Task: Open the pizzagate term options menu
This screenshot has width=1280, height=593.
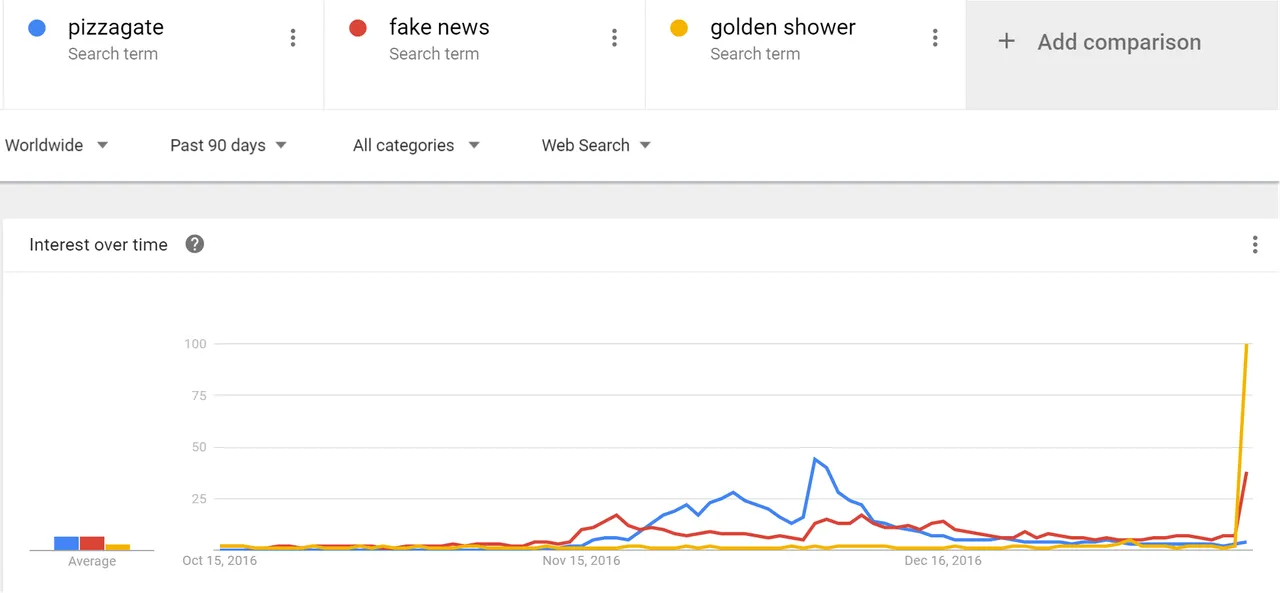Action: click(293, 38)
